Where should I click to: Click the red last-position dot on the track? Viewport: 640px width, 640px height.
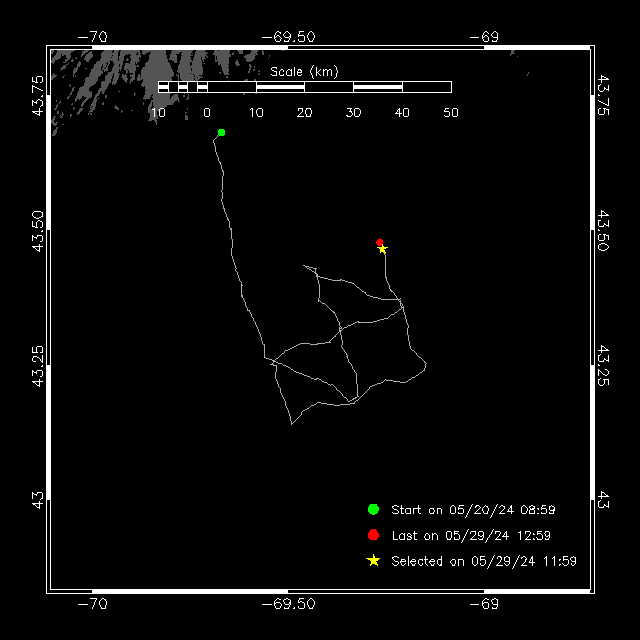(379, 242)
